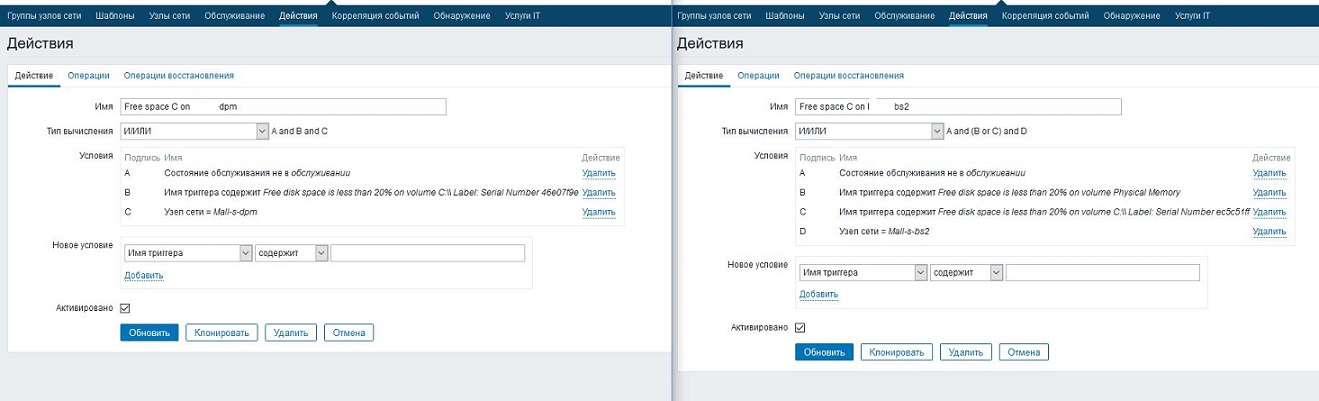
Task: Remove condition A in left window
Action: pos(599,173)
